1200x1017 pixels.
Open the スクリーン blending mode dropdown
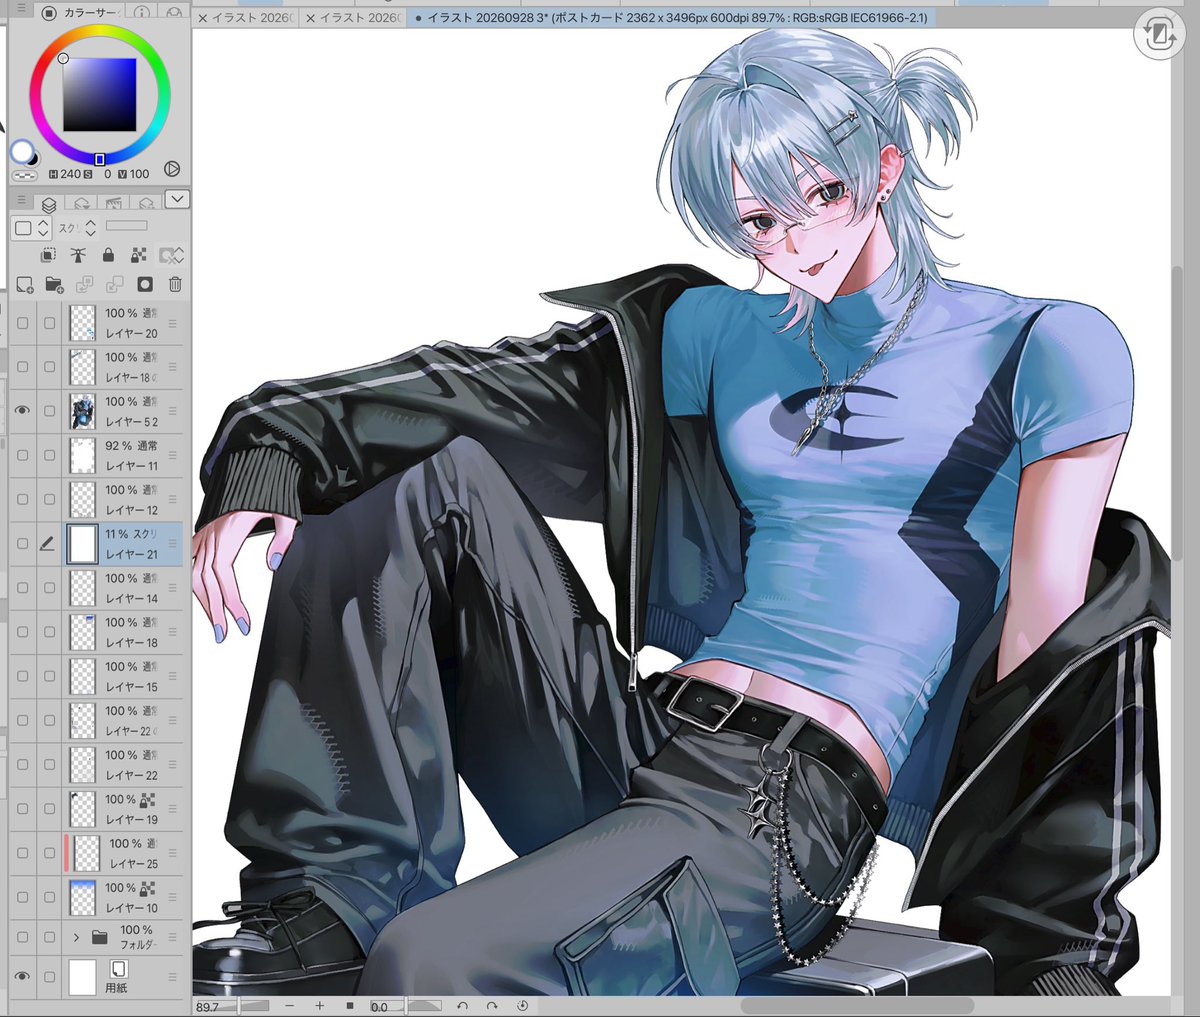tap(77, 228)
